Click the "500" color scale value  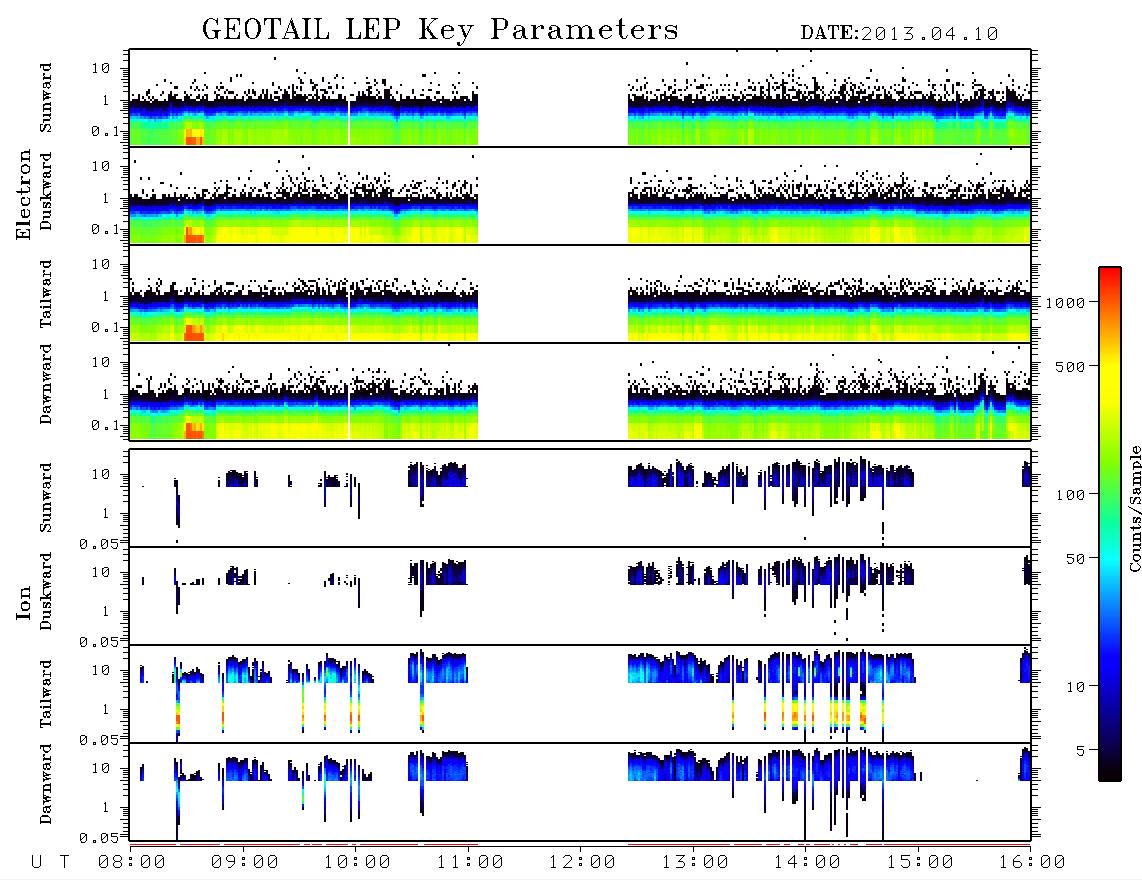pos(1071,366)
